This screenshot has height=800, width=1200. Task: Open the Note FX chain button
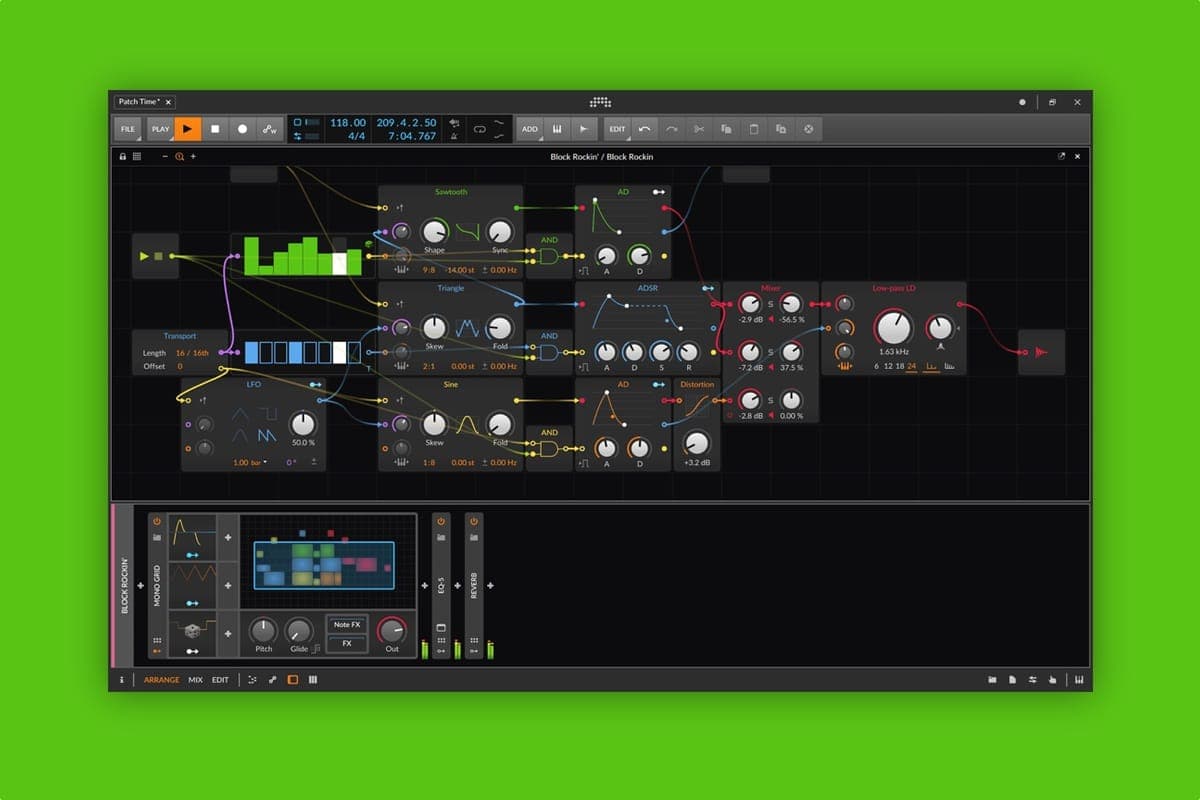point(347,624)
